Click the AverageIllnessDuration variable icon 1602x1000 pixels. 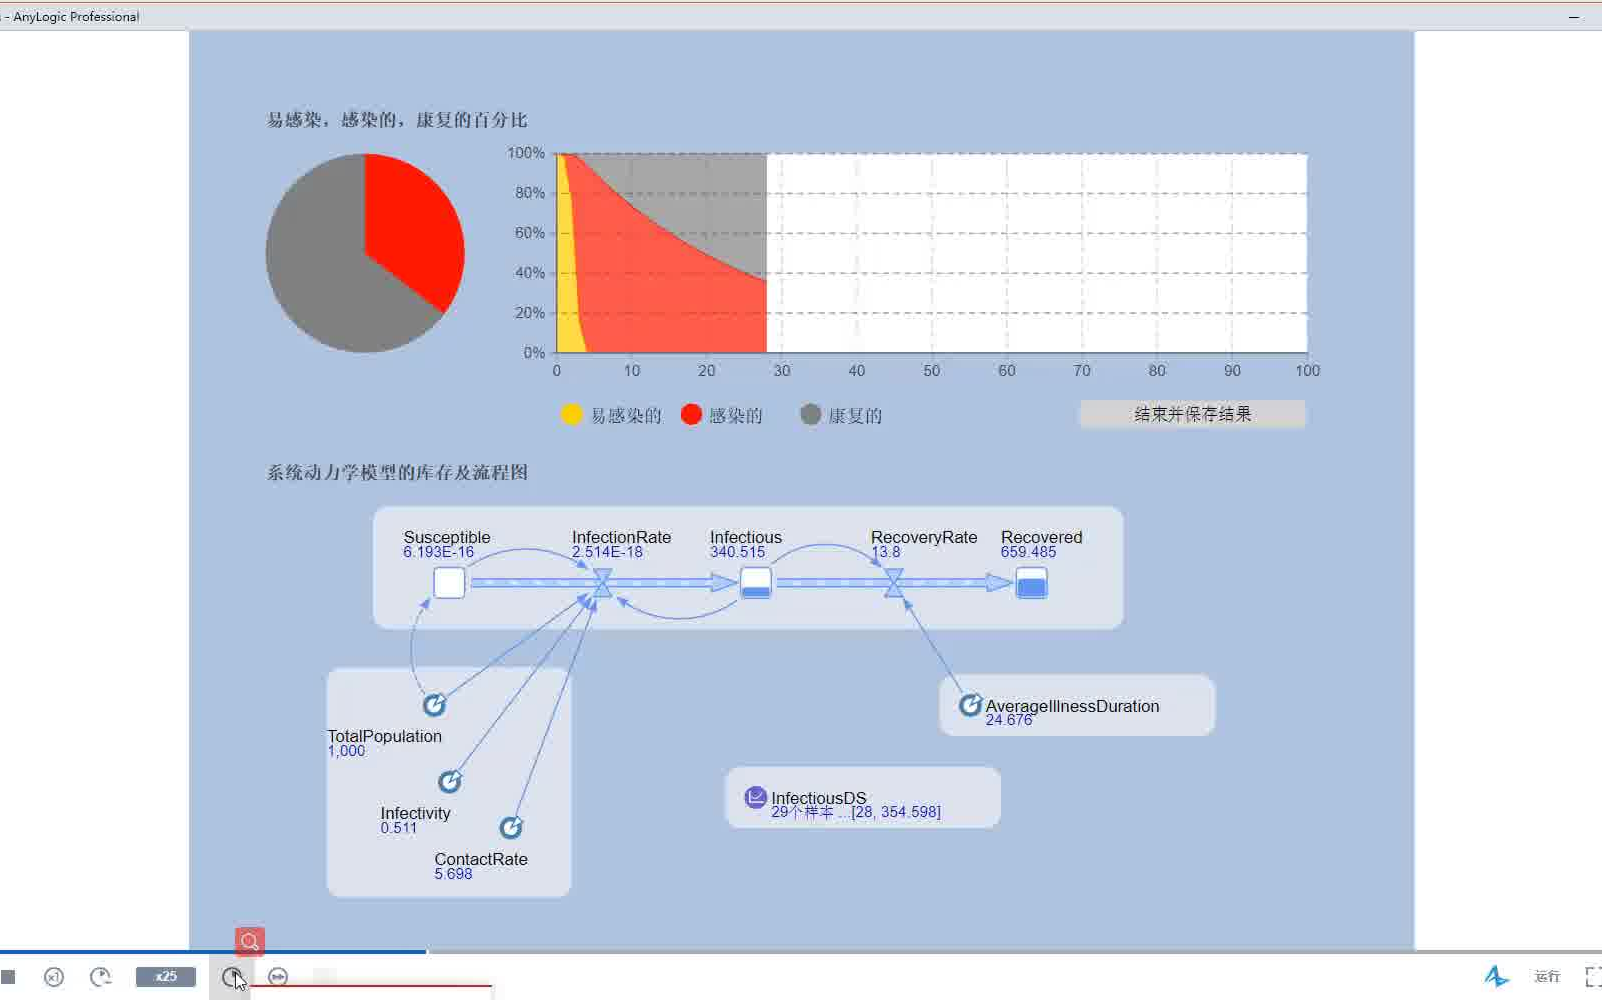coord(969,705)
